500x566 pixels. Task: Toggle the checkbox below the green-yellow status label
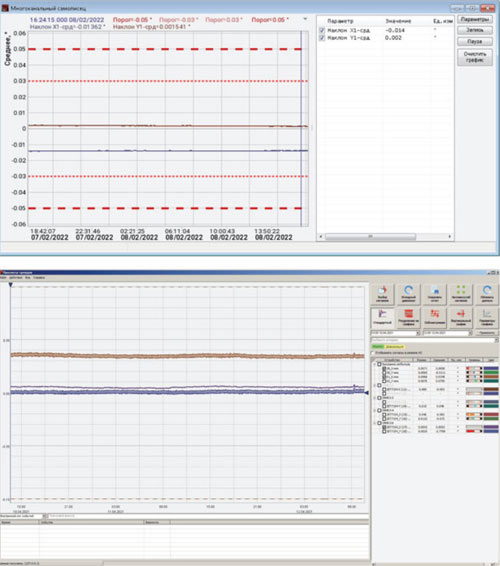(373, 353)
